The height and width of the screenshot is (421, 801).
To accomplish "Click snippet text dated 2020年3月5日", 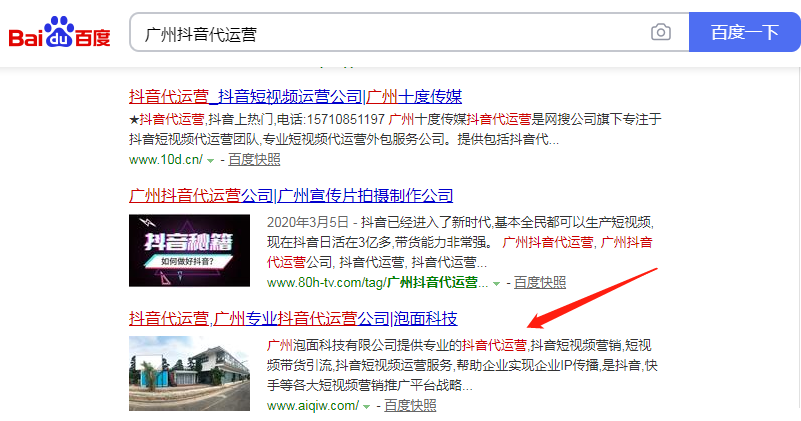I will 460,243.
